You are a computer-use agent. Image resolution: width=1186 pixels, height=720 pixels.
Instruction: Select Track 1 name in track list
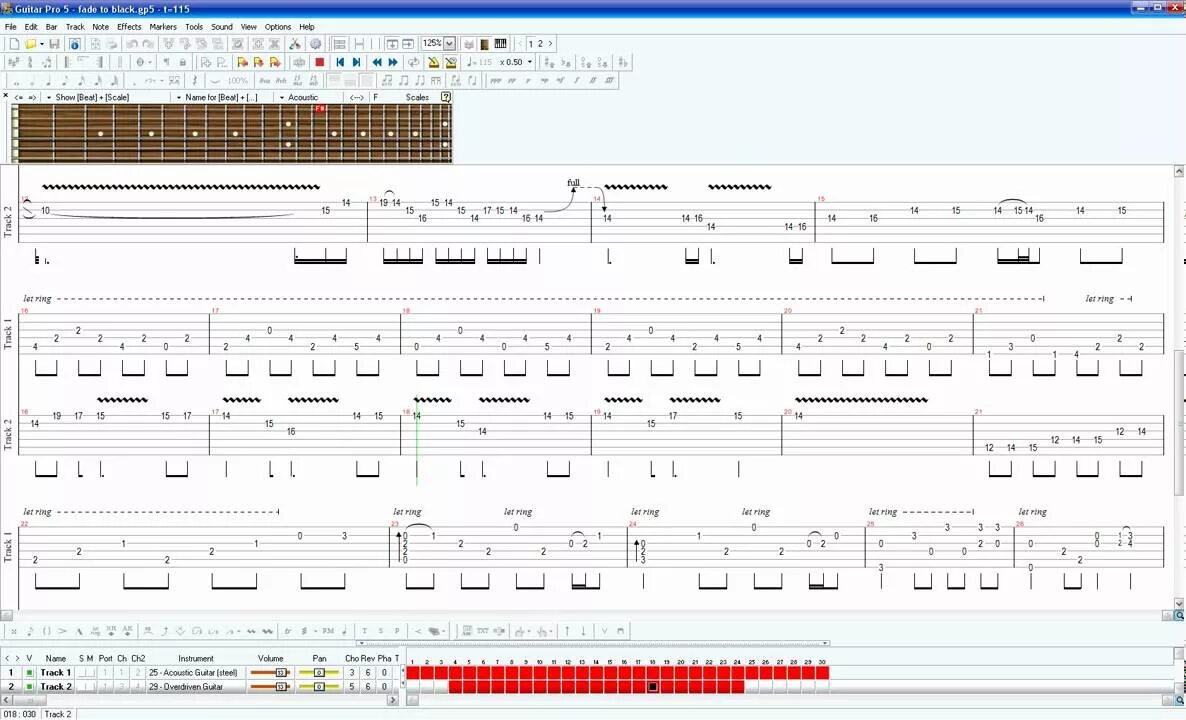tap(56, 672)
